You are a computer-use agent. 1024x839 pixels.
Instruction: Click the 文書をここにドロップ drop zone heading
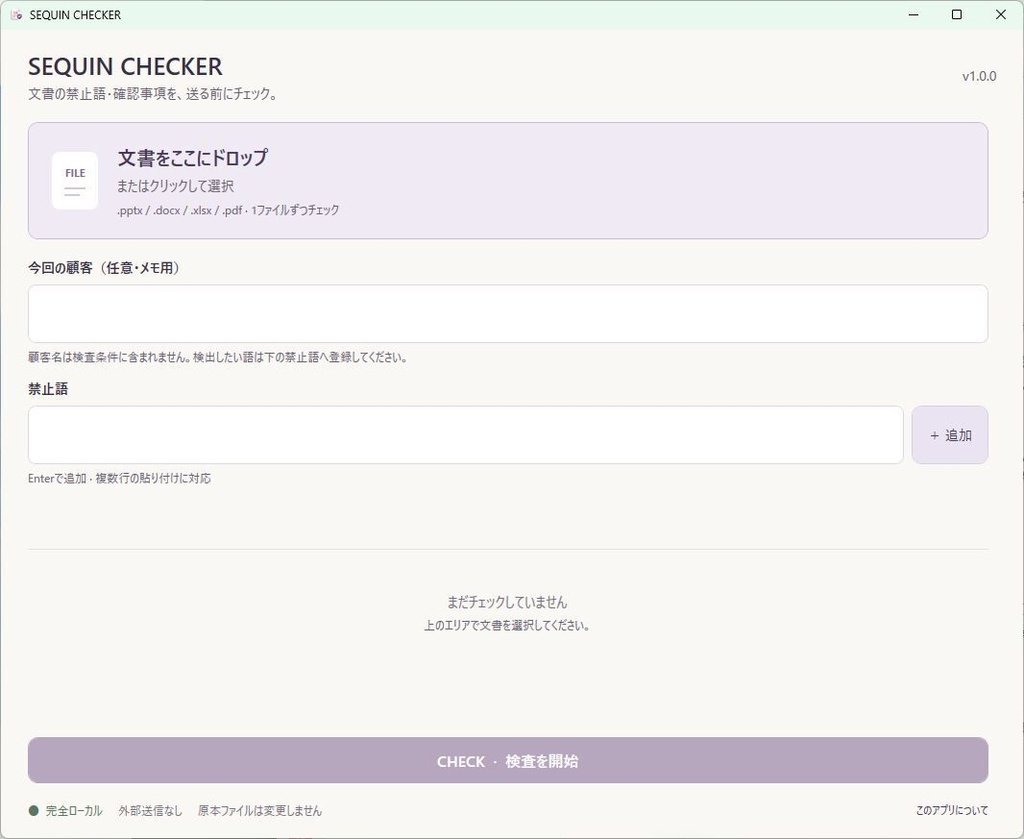[x=193, y=157]
